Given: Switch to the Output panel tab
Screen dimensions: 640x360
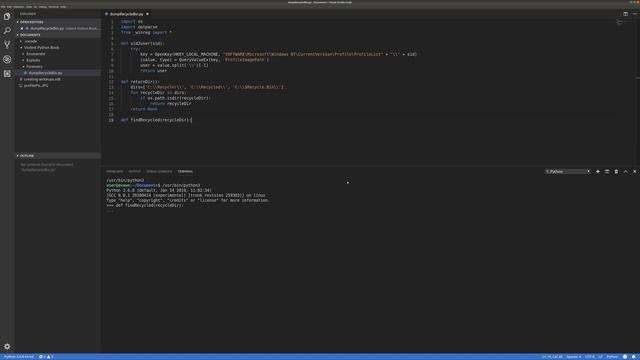Looking at the screenshot, I should pyautogui.click(x=134, y=171).
